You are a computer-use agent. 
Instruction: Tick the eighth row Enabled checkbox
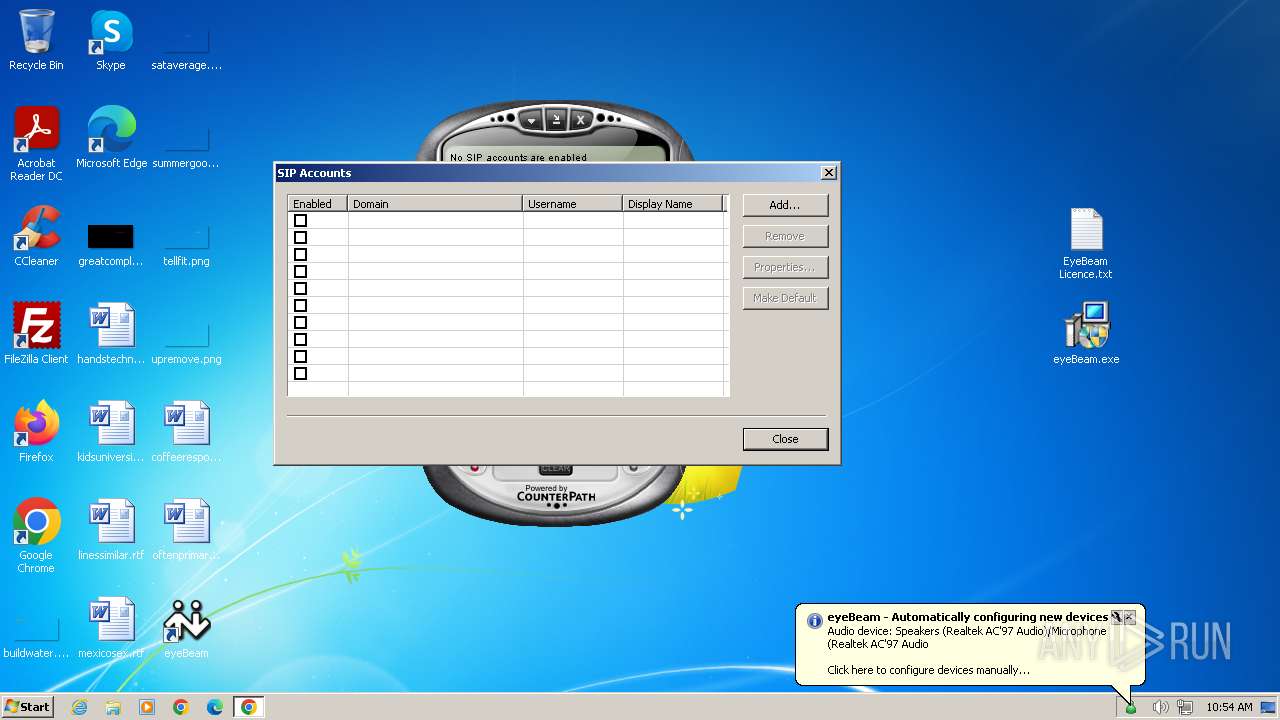pos(300,340)
